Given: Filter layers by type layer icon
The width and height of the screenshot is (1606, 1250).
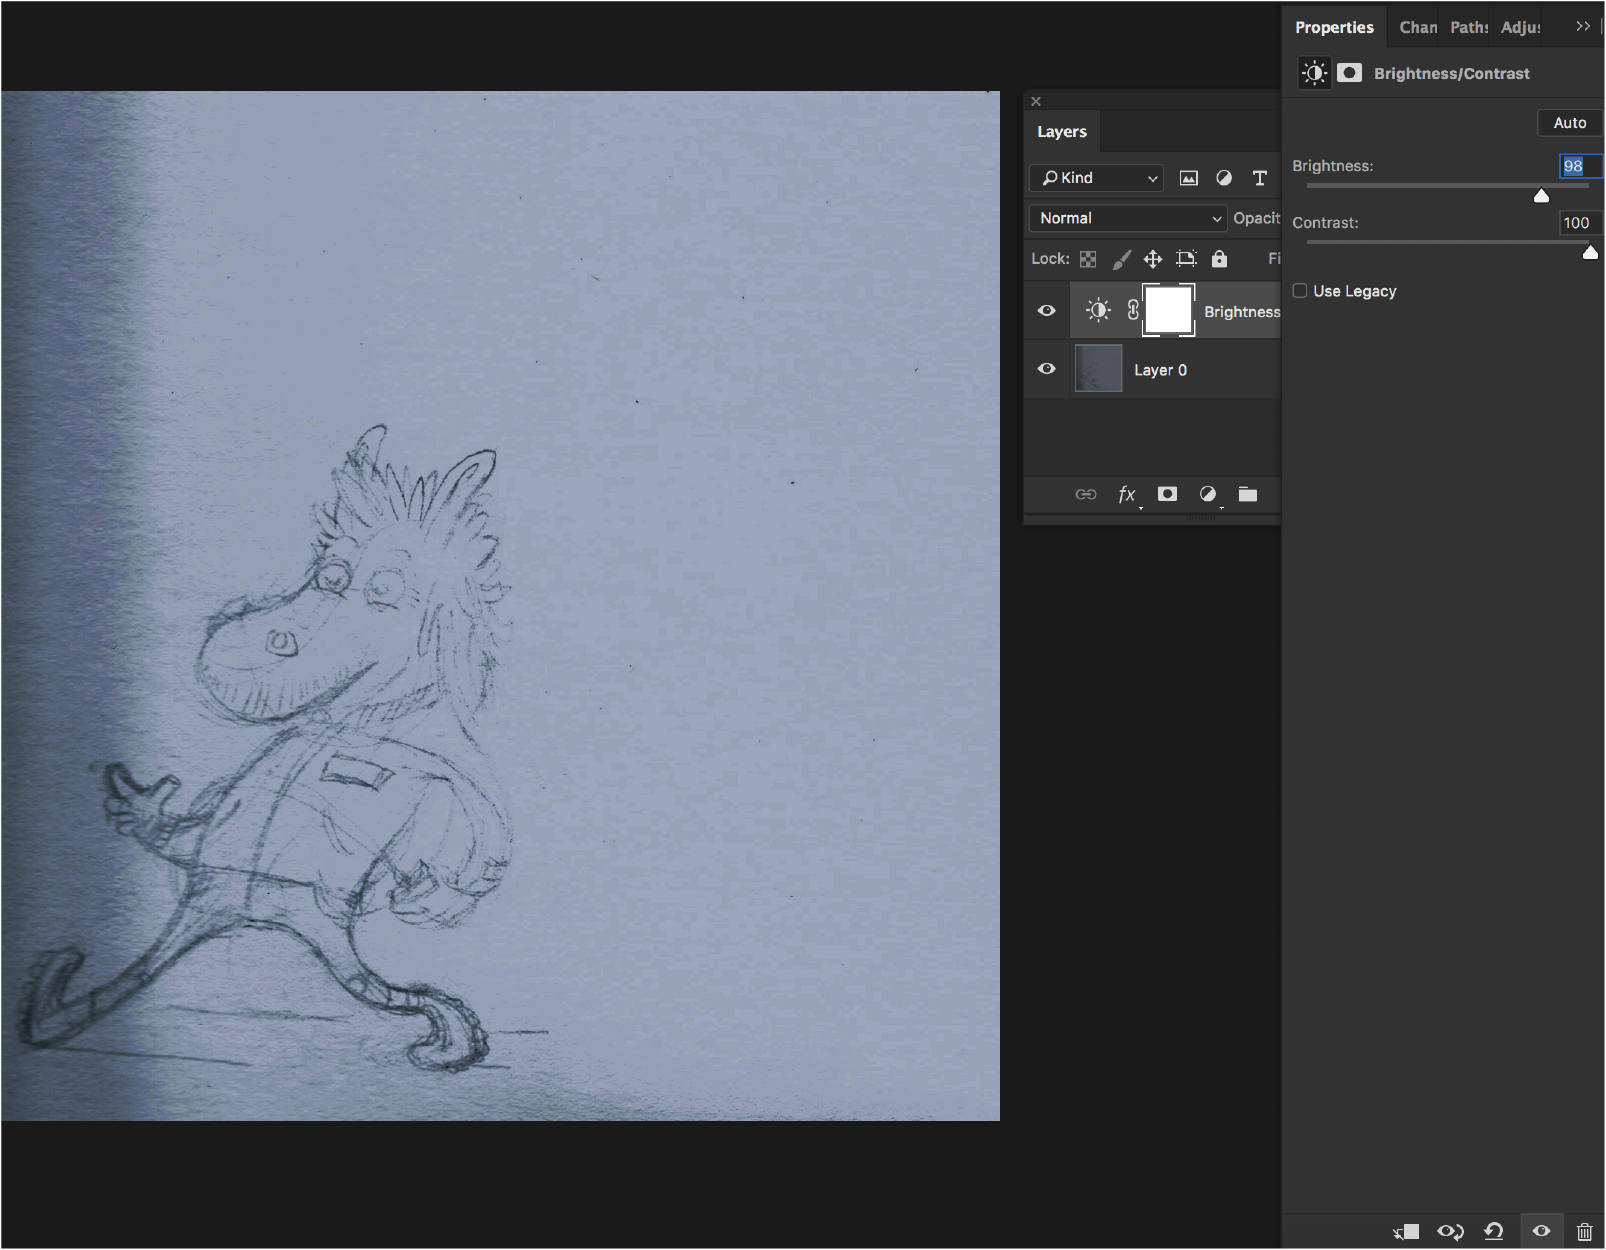Looking at the screenshot, I should (1260, 178).
